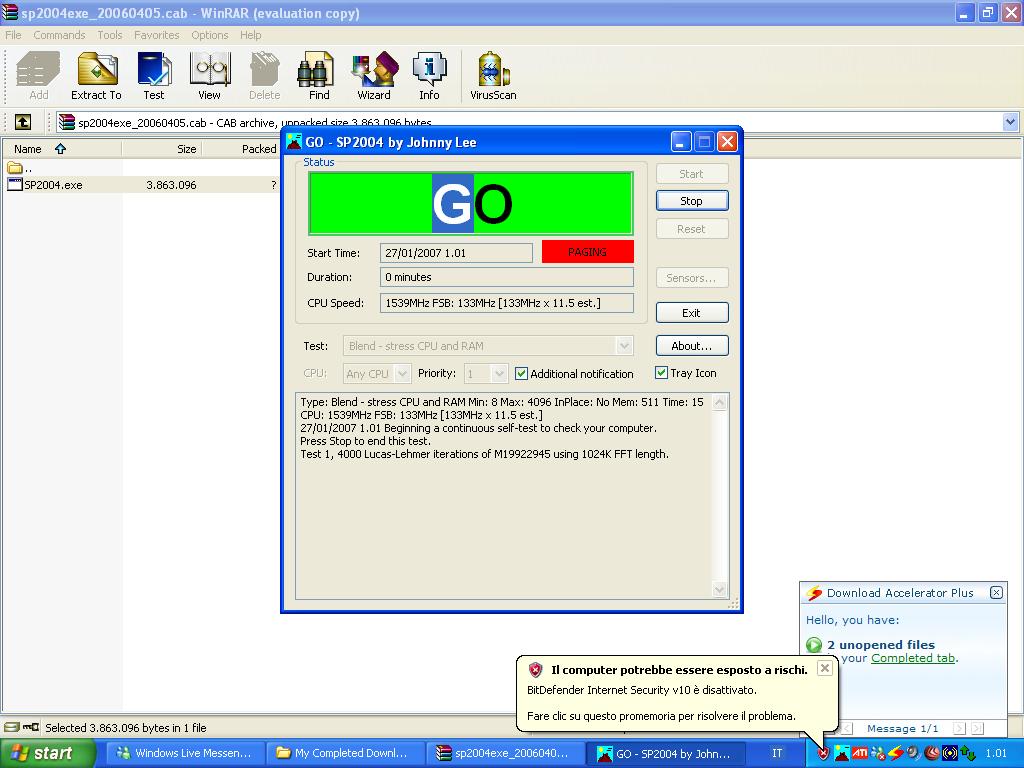
Task: Click the IT language indicator
Action: [777, 753]
